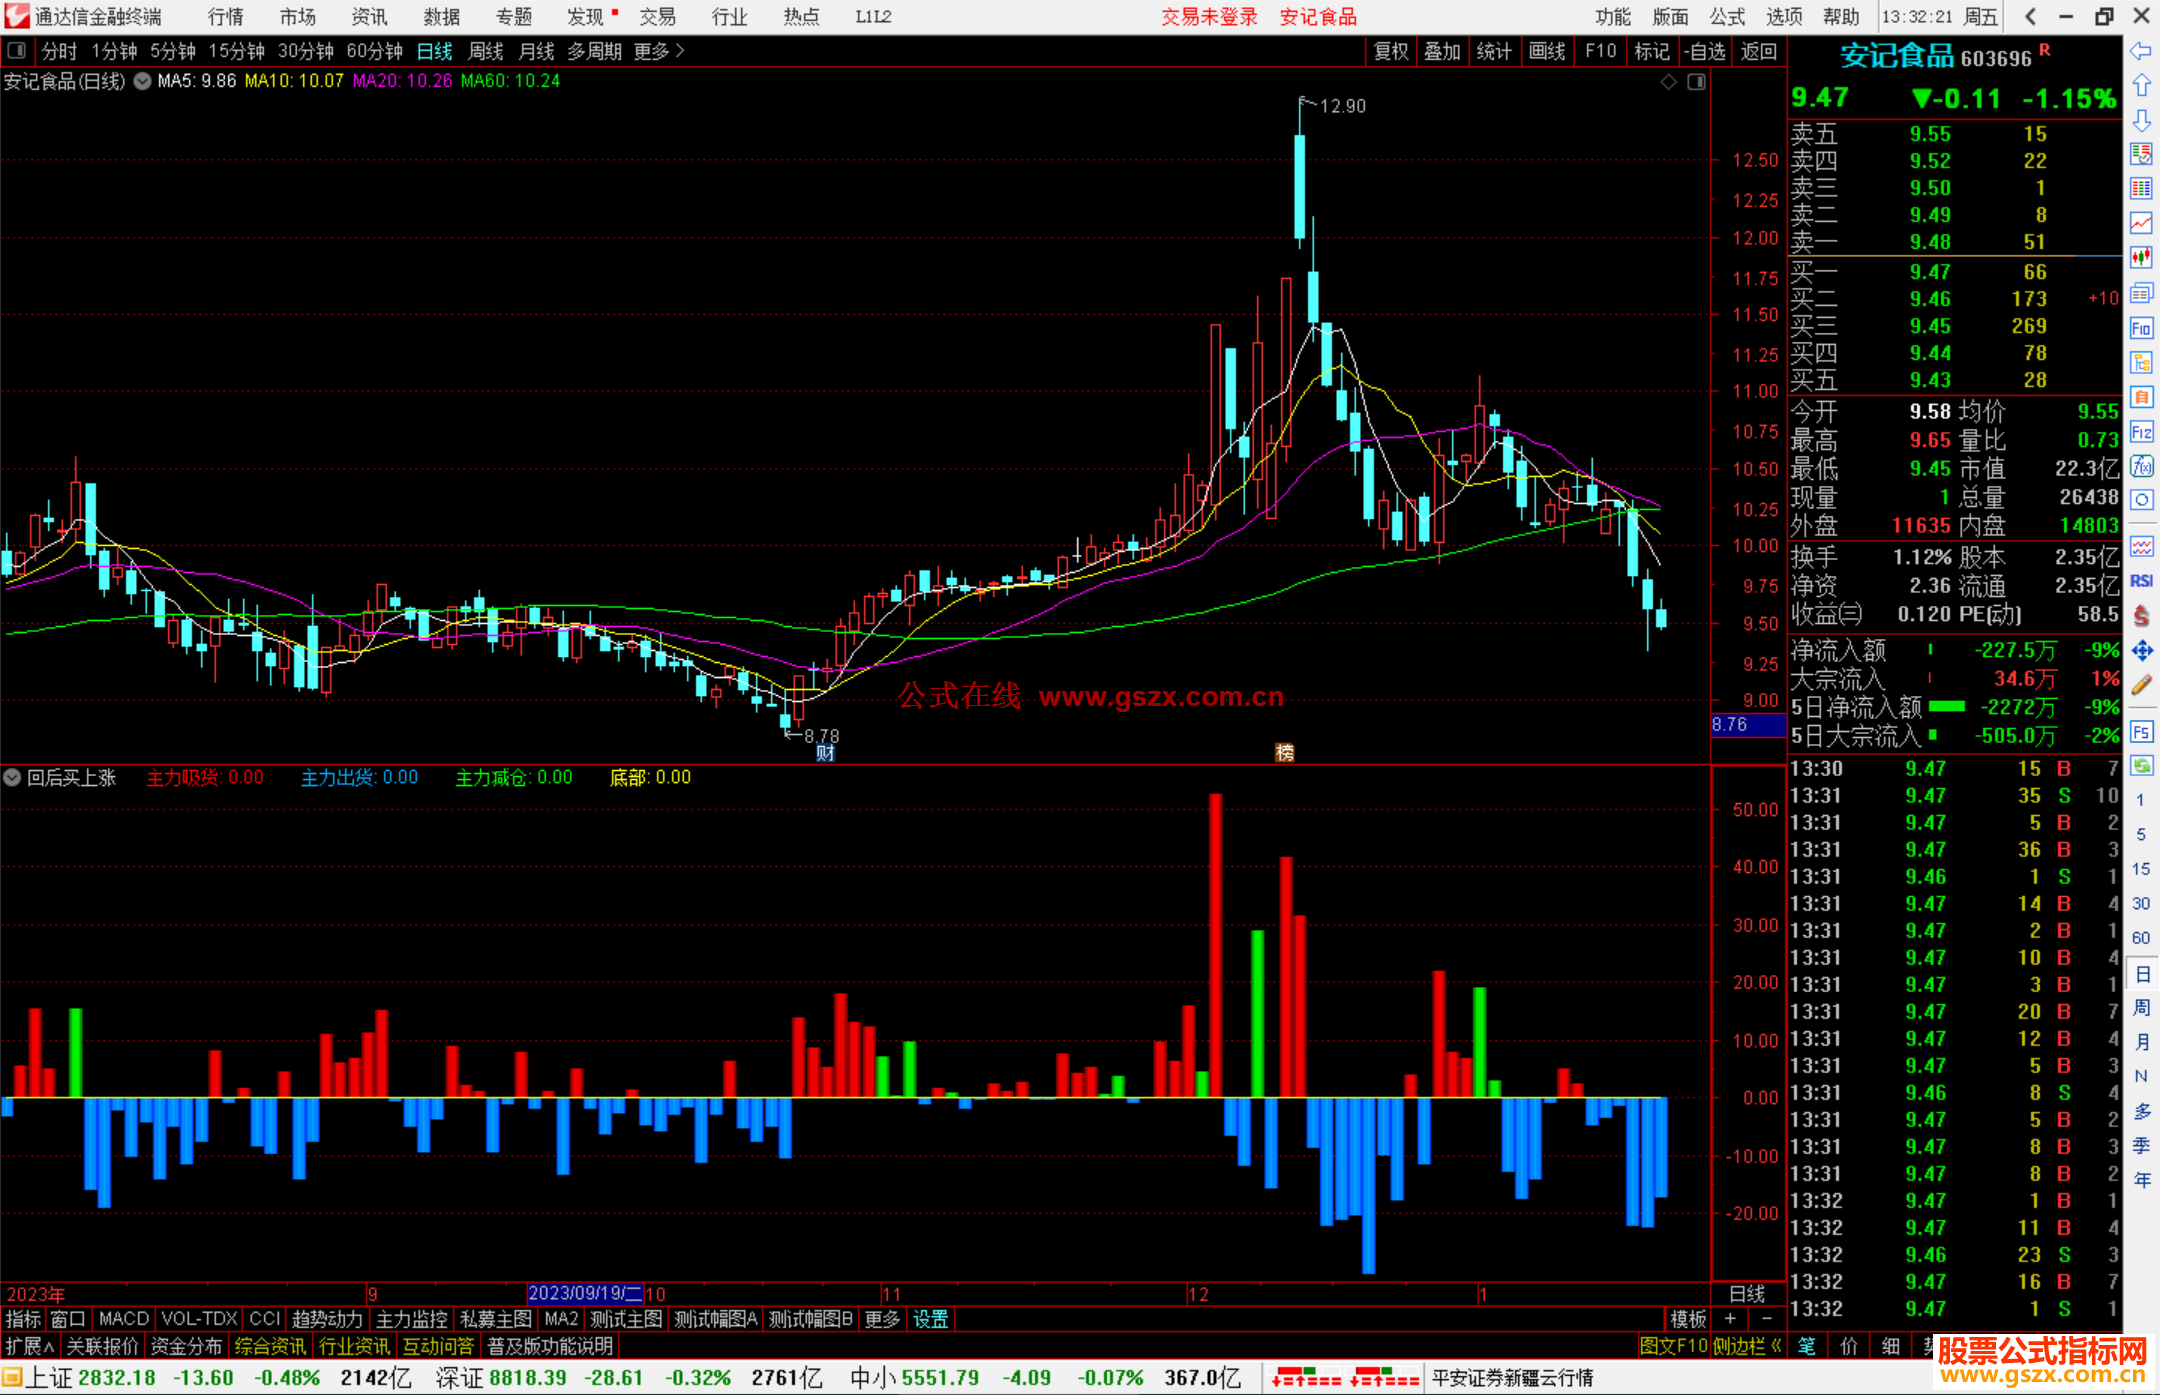Switch to the MACD indicator tab
Image resolution: width=2160 pixels, height=1395 pixels.
pos(123,1319)
